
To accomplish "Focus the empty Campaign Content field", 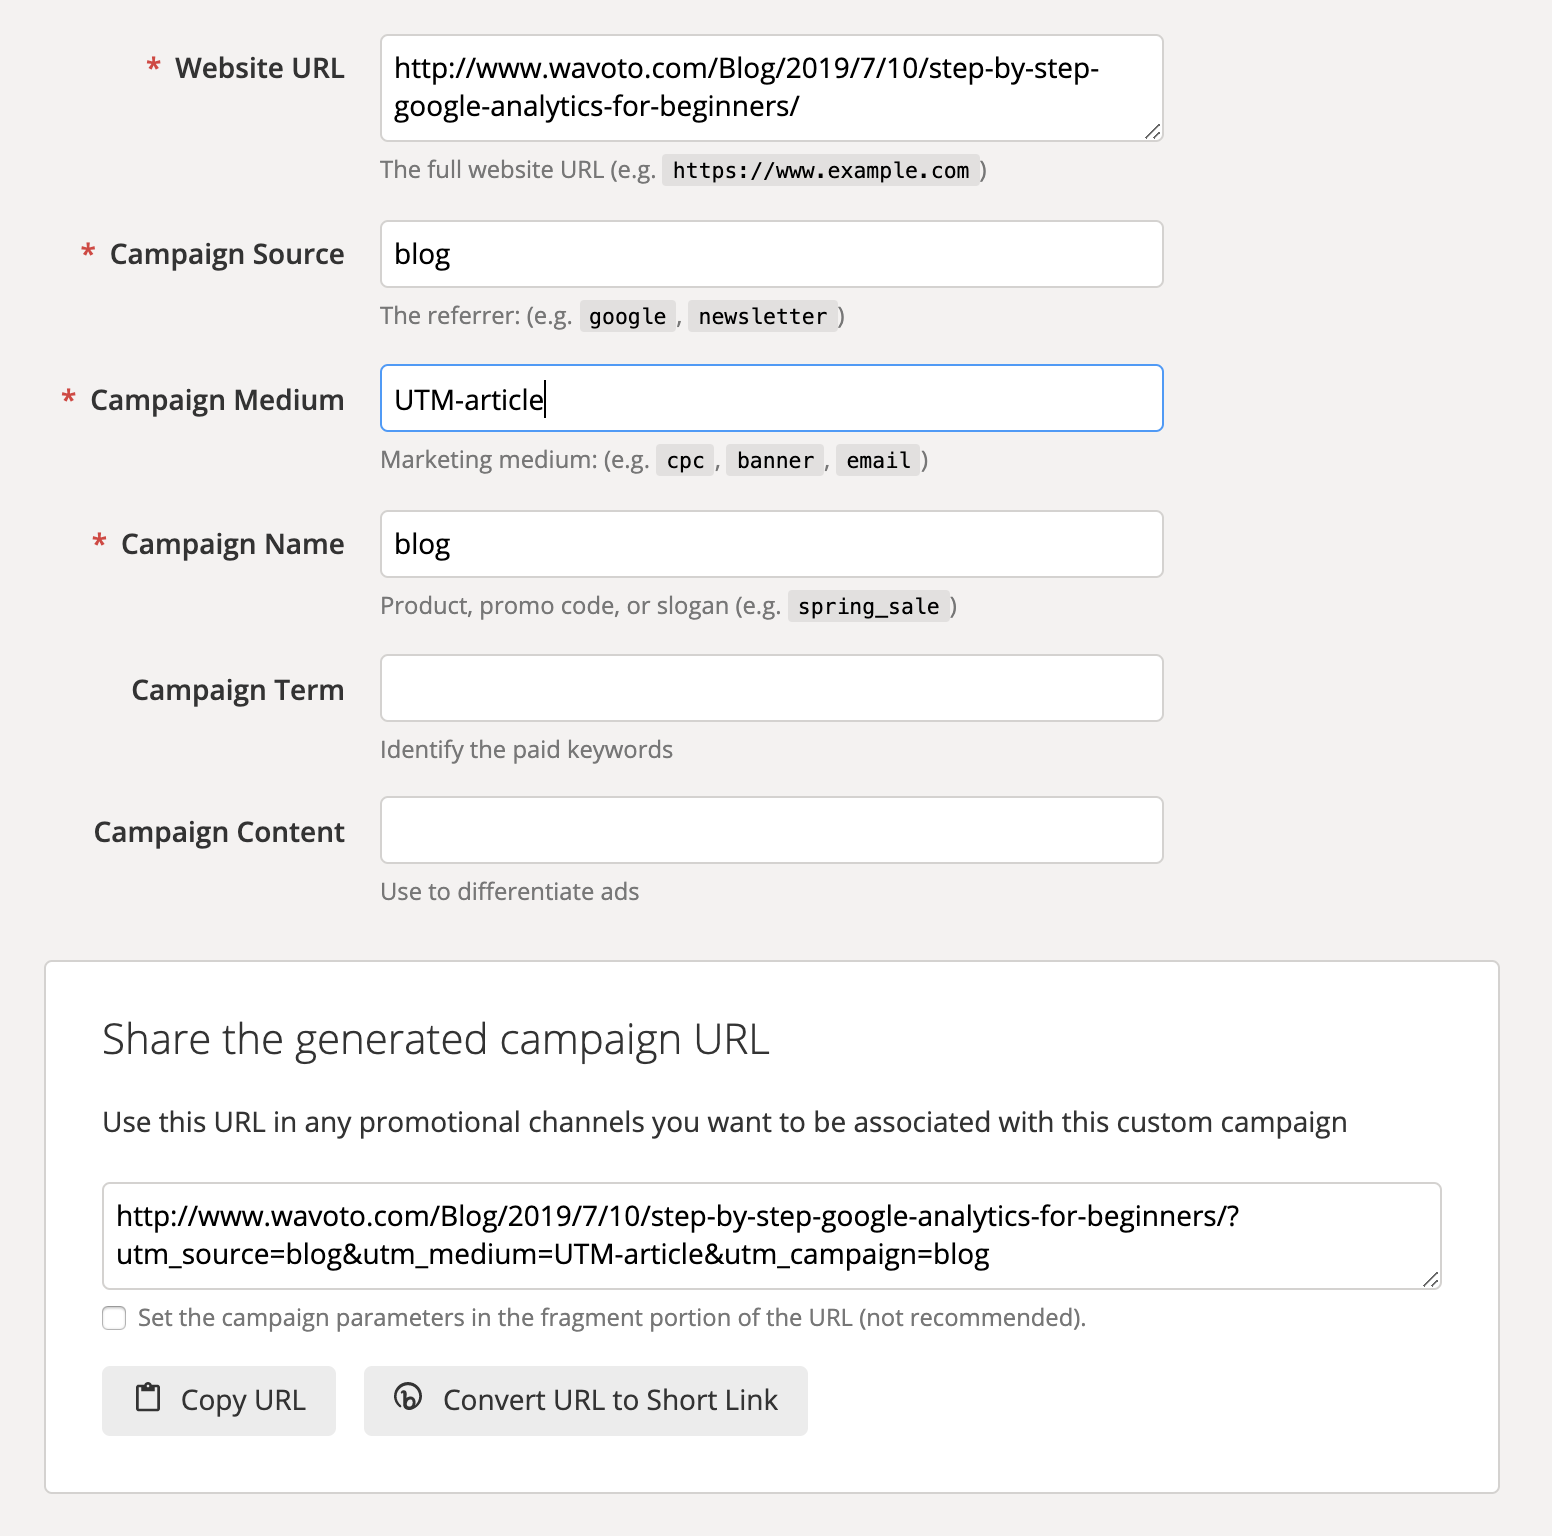I will click(771, 830).
